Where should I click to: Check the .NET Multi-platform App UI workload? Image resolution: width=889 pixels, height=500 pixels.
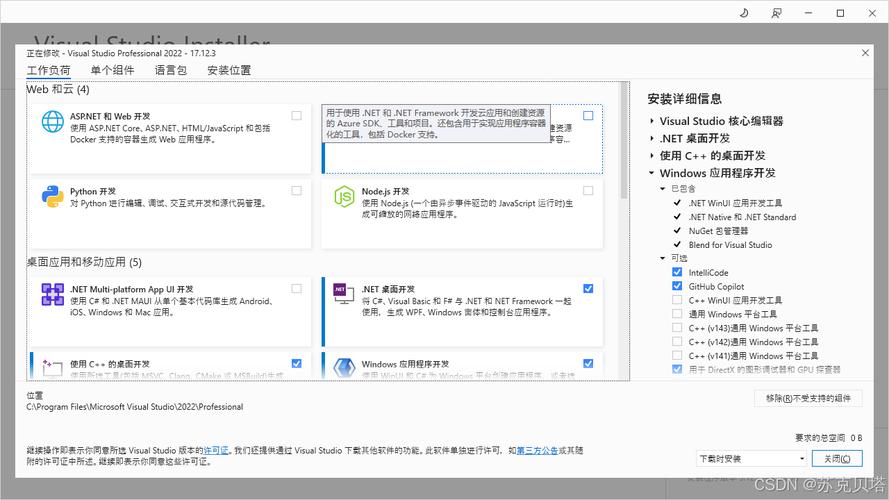point(297,289)
